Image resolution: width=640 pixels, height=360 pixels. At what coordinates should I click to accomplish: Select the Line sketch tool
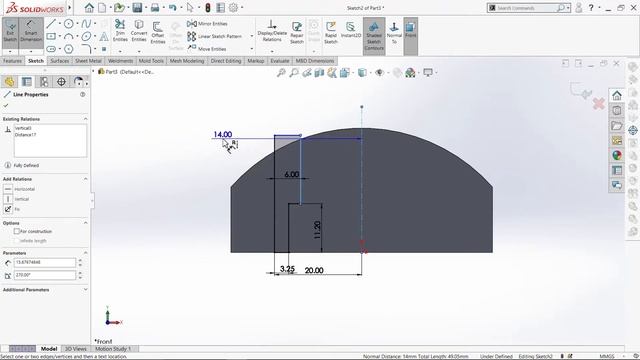pos(51,24)
